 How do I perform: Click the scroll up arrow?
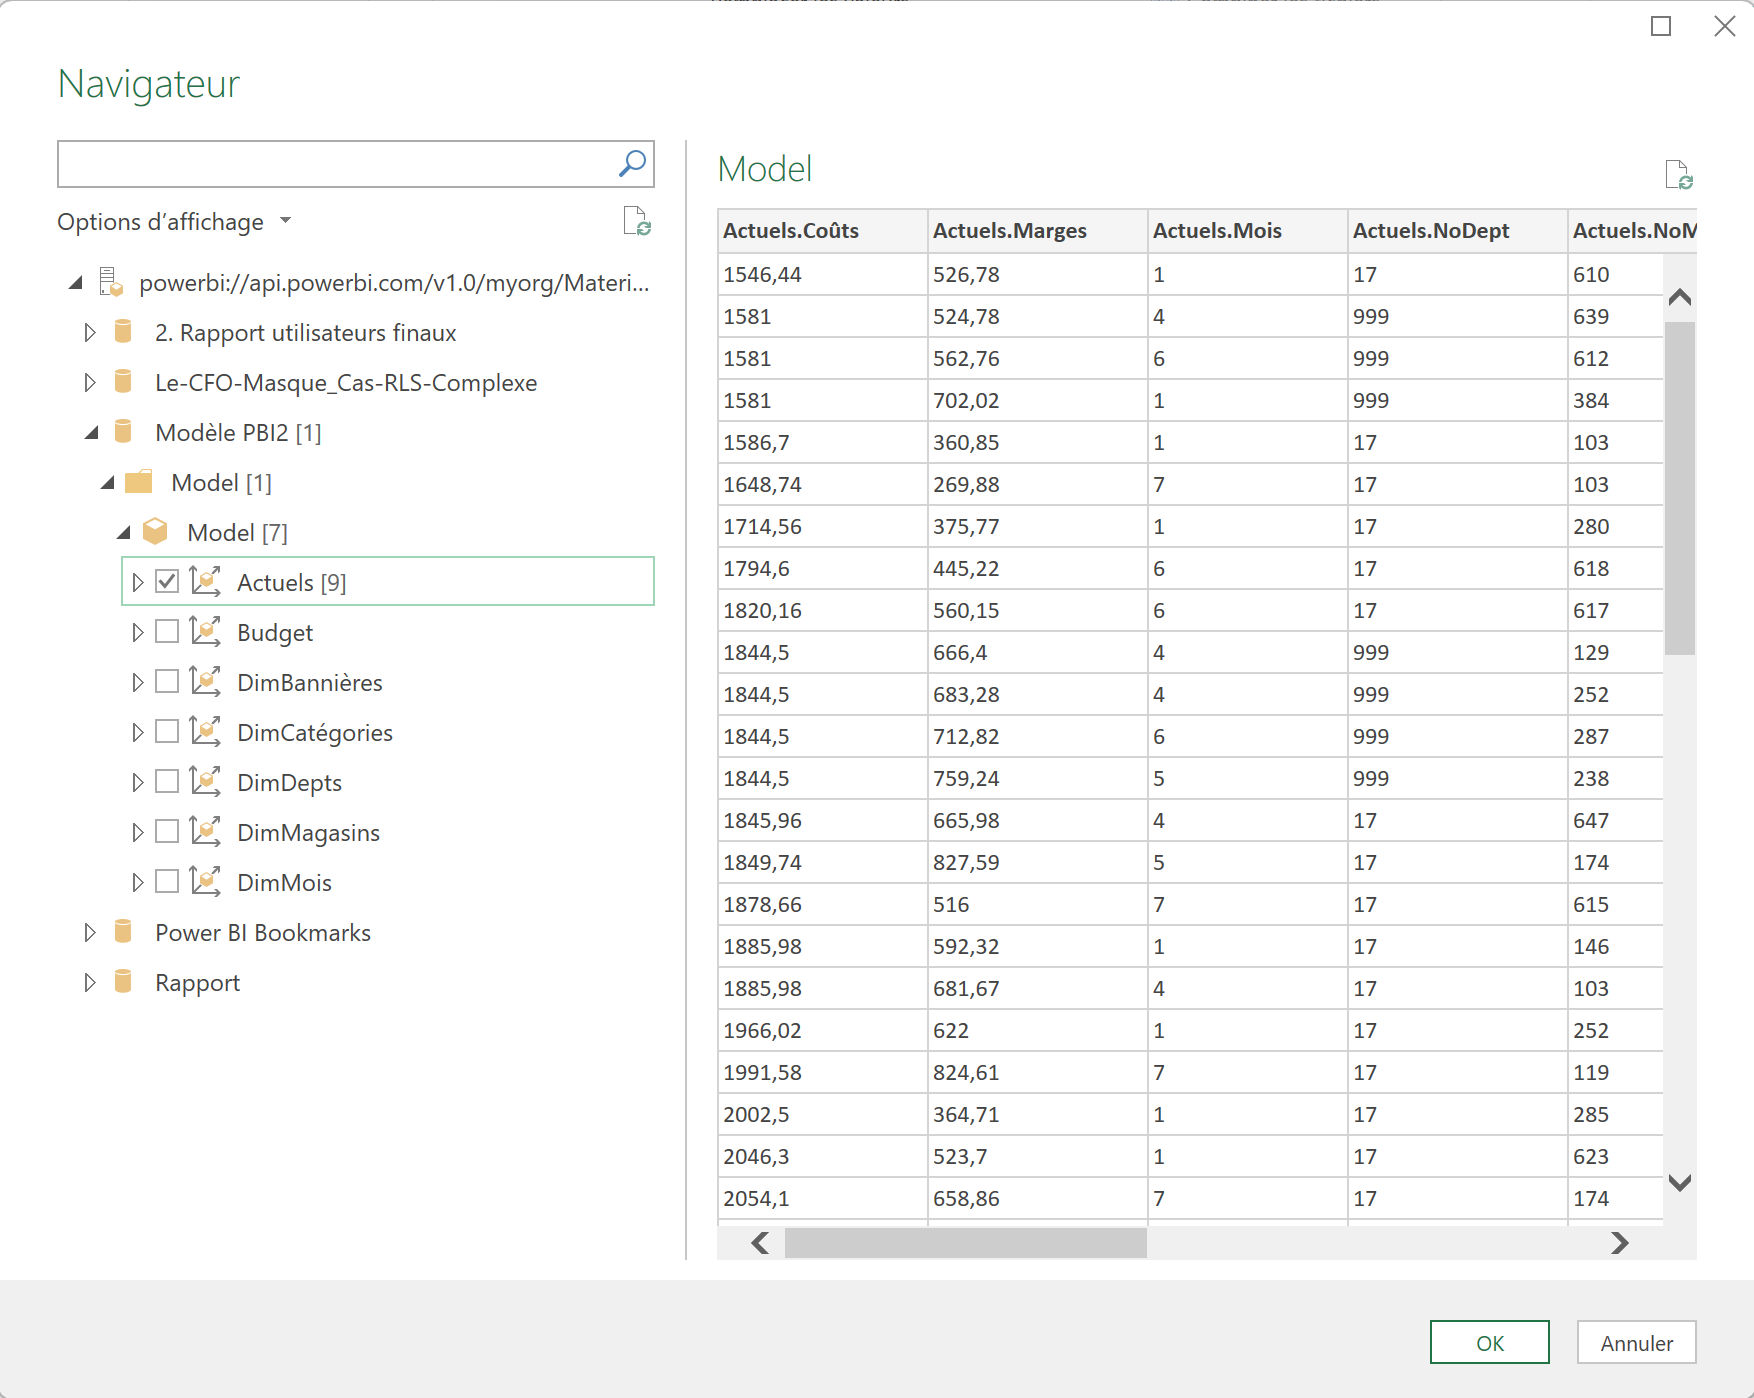(1680, 296)
